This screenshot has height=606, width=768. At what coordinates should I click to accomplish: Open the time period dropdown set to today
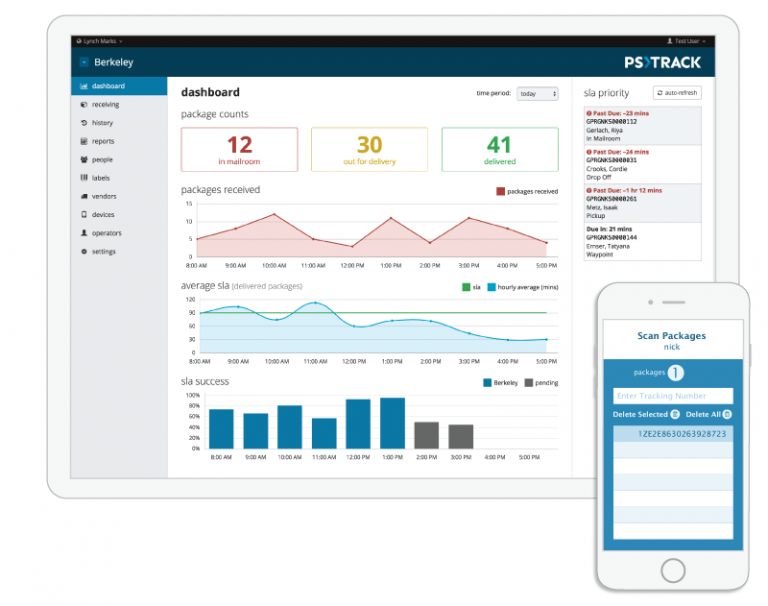point(537,94)
